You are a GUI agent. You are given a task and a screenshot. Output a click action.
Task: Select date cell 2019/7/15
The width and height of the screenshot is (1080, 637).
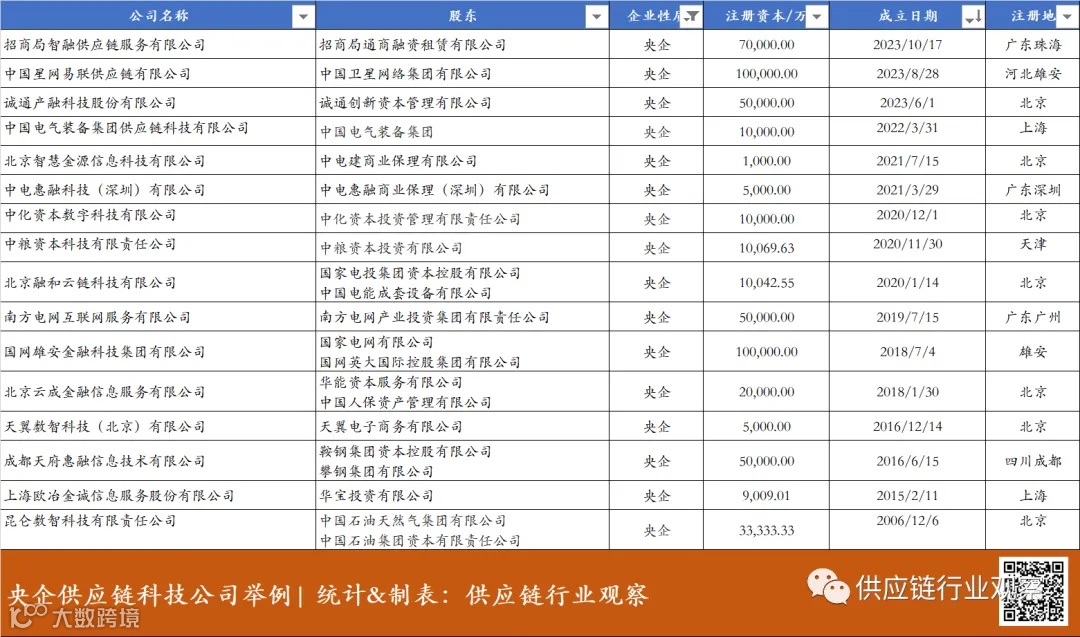click(908, 317)
